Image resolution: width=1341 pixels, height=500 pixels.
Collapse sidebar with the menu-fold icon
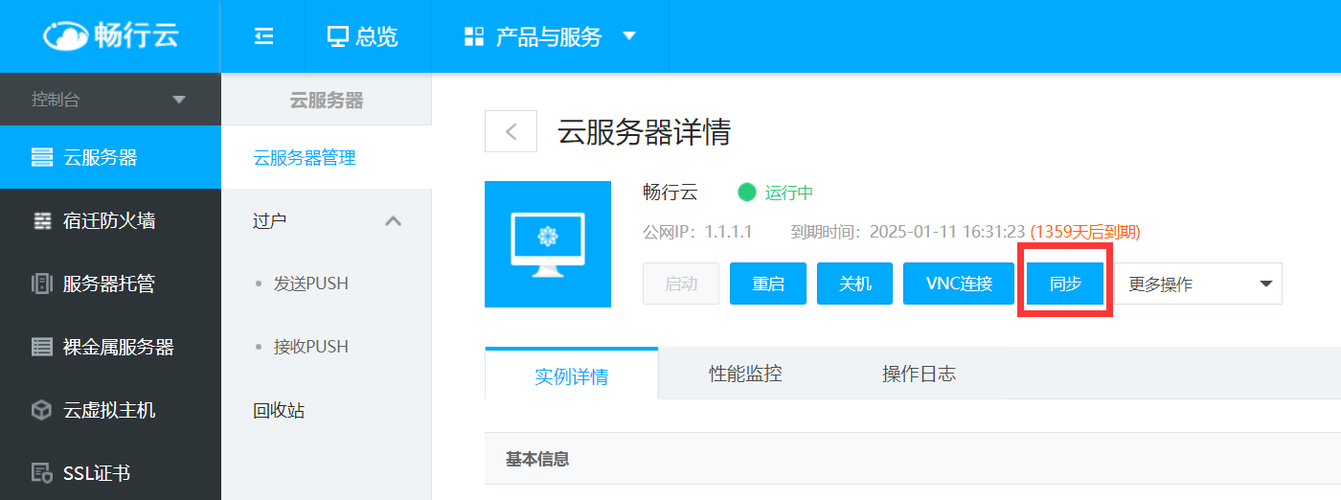point(264,37)
